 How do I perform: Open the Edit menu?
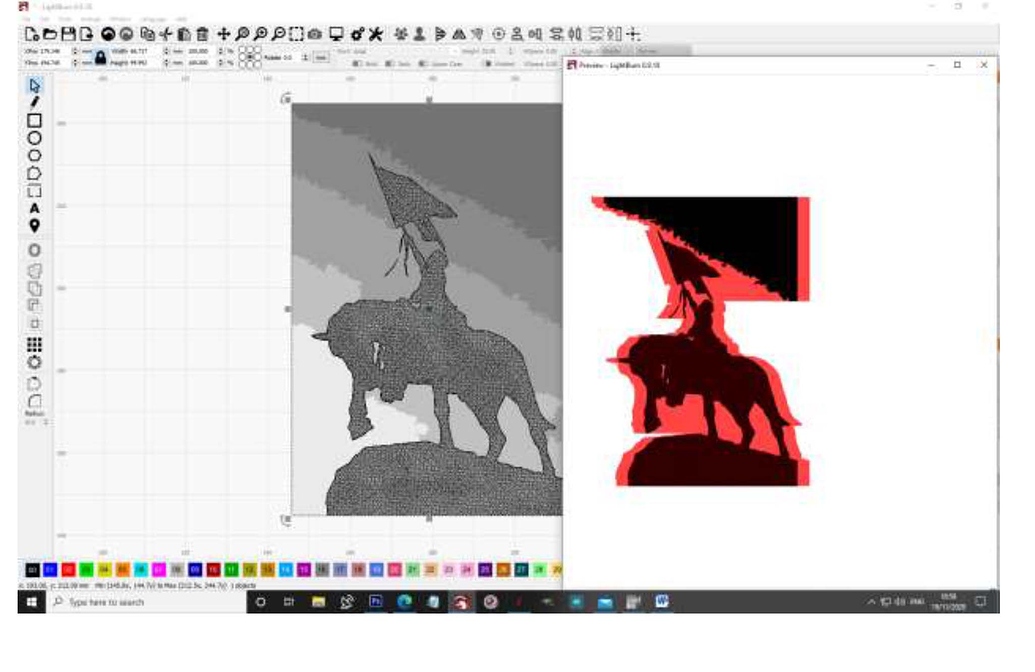42,16
